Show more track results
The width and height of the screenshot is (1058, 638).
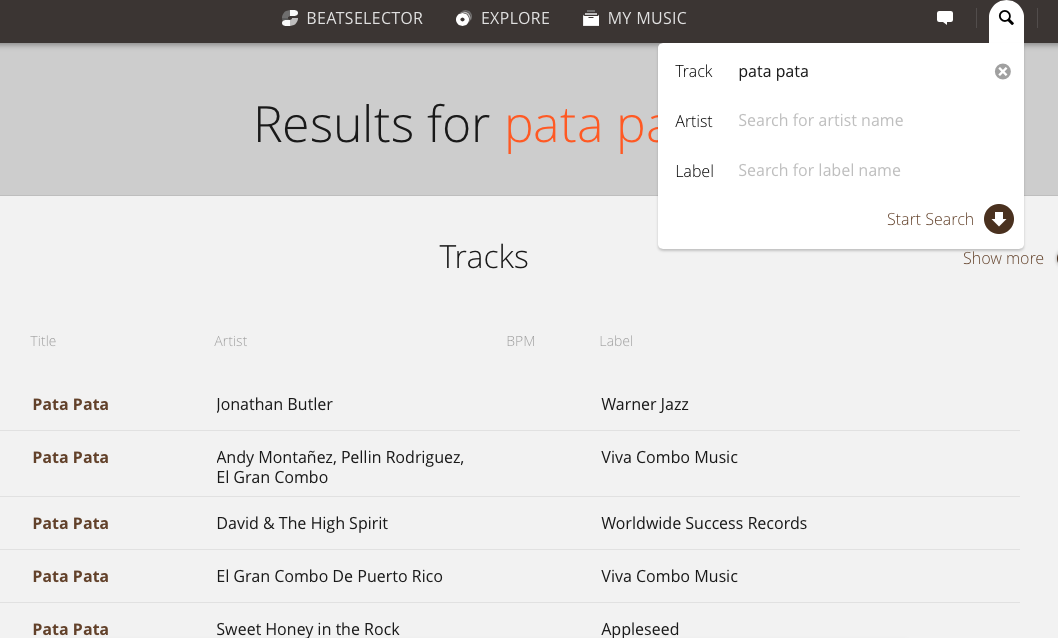[1003, 258]
